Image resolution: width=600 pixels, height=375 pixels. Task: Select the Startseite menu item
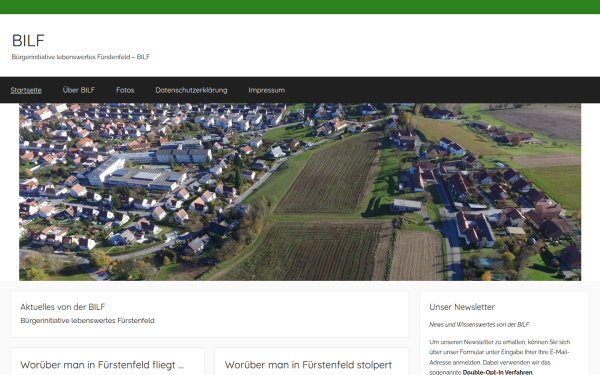tap(26, 90)
